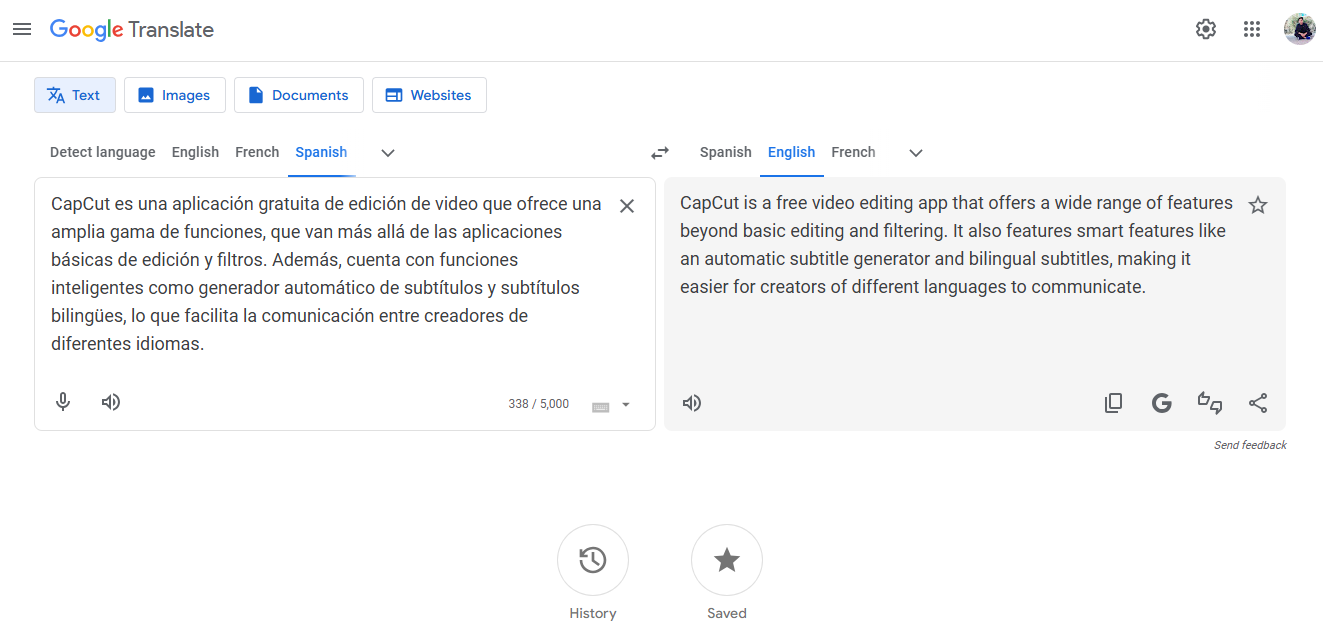Image resolution: width=1323 pixels, height=628 pixels.
Task: Open the main navigation menu
Action: 22,29
